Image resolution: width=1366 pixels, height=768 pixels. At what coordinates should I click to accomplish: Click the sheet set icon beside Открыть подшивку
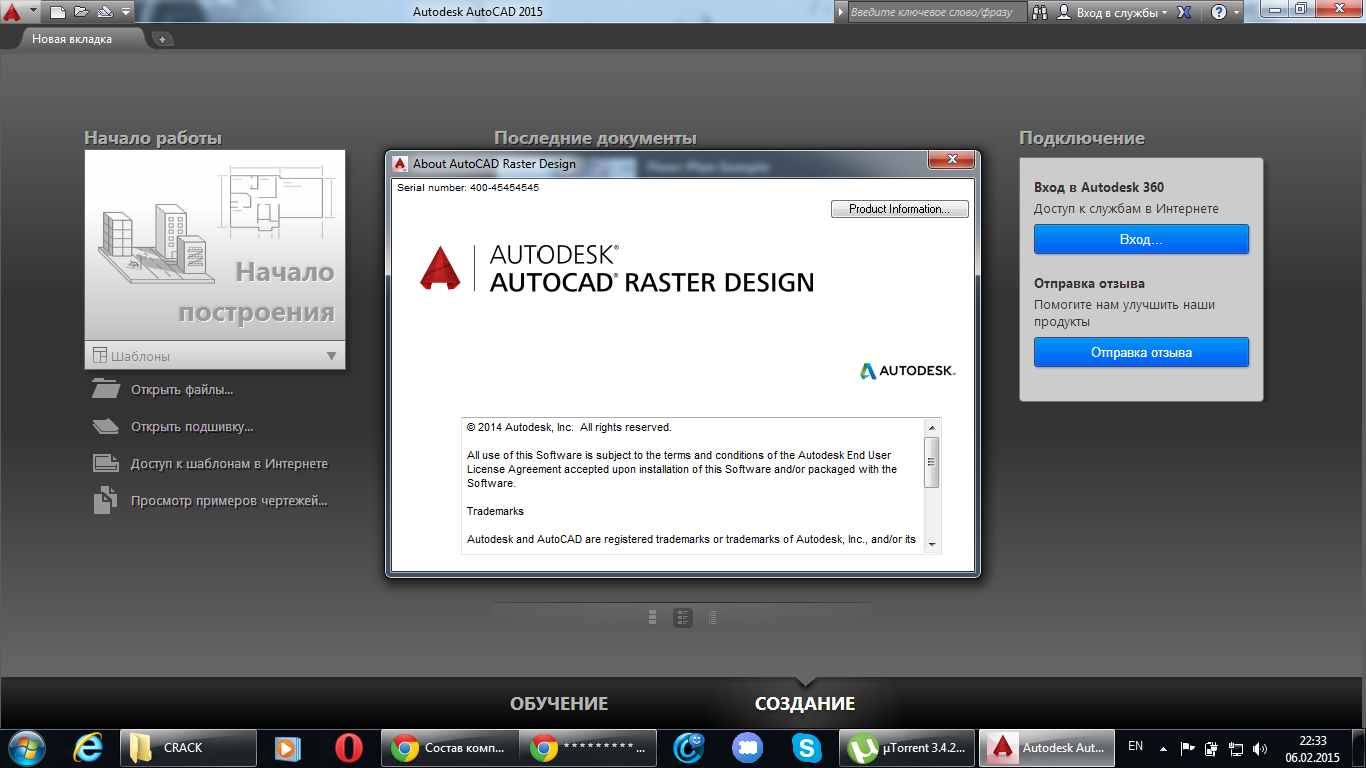105,426
